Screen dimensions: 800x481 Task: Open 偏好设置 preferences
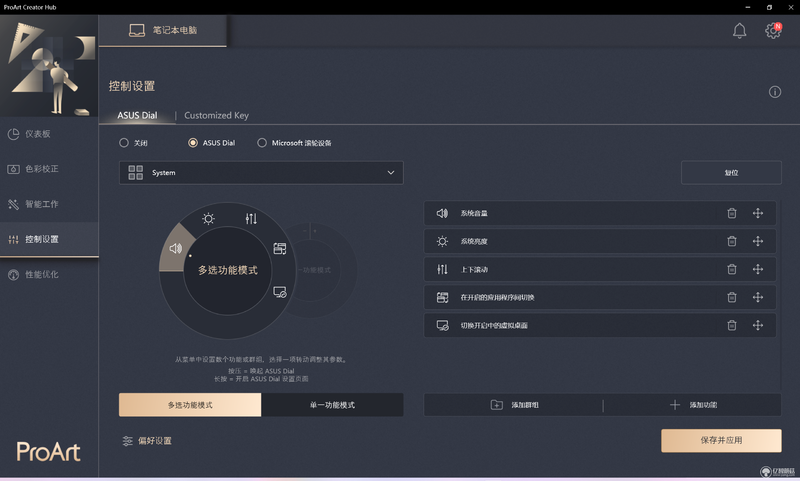[147, 441]
